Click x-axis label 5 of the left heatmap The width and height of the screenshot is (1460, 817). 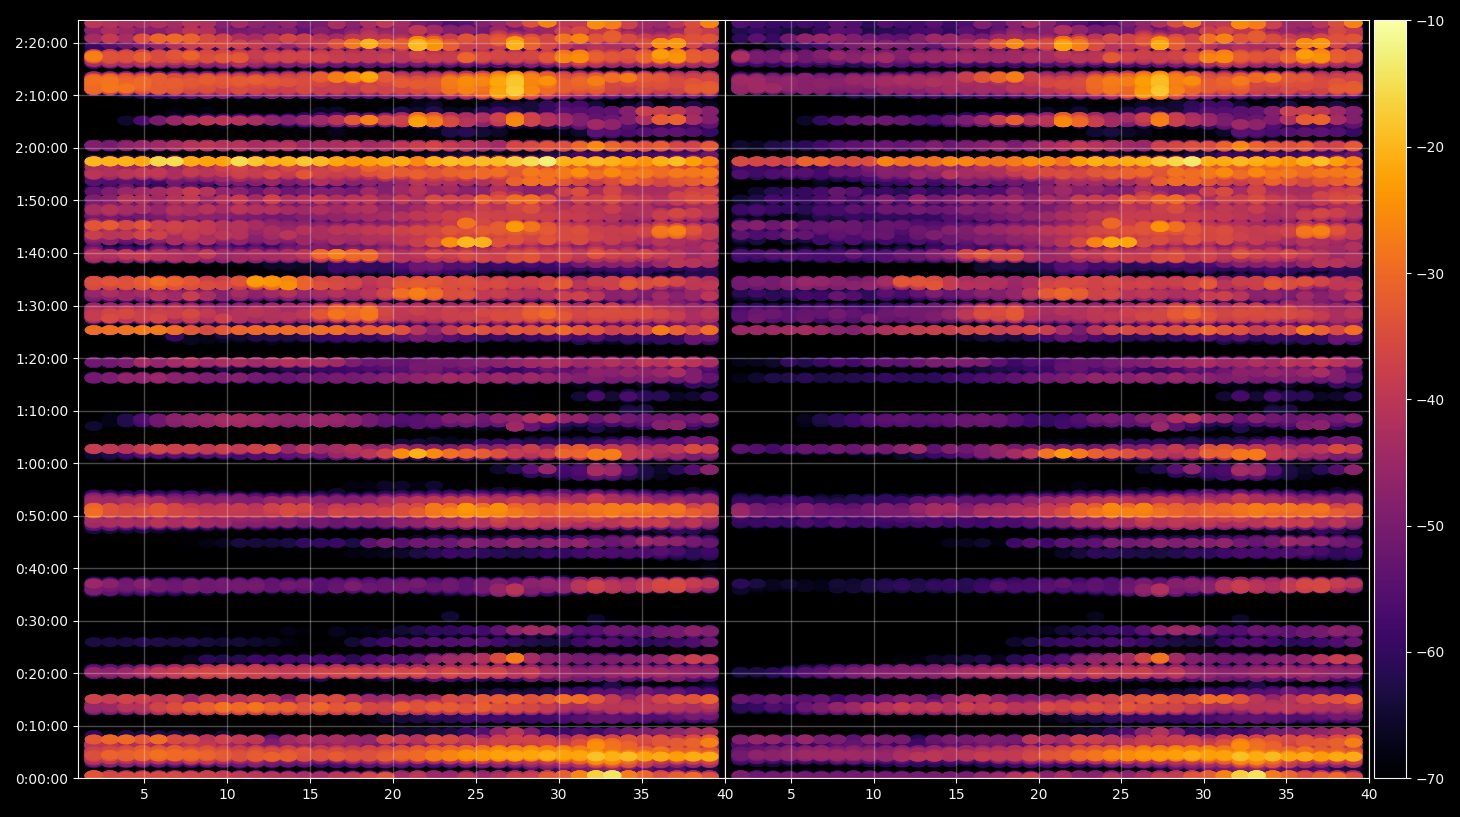[145, 795]
